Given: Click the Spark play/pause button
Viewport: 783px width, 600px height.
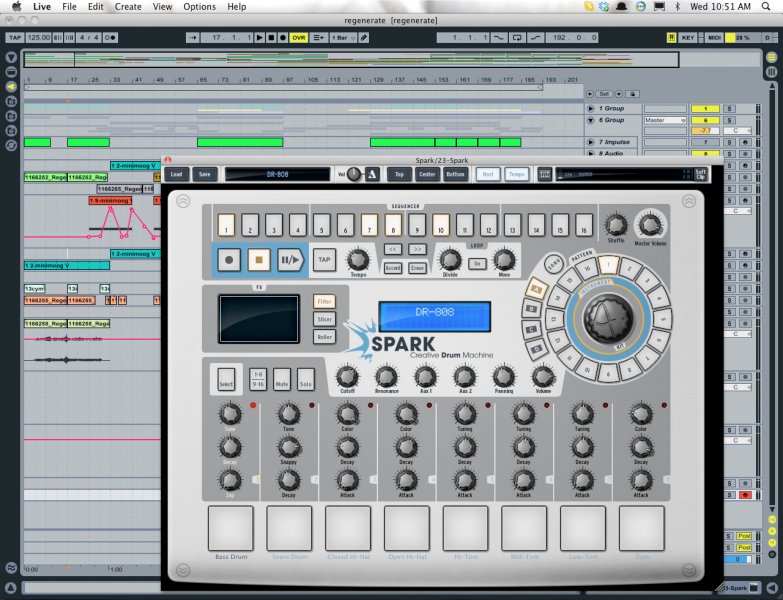Looking at the screenshot, I should 290,260.
